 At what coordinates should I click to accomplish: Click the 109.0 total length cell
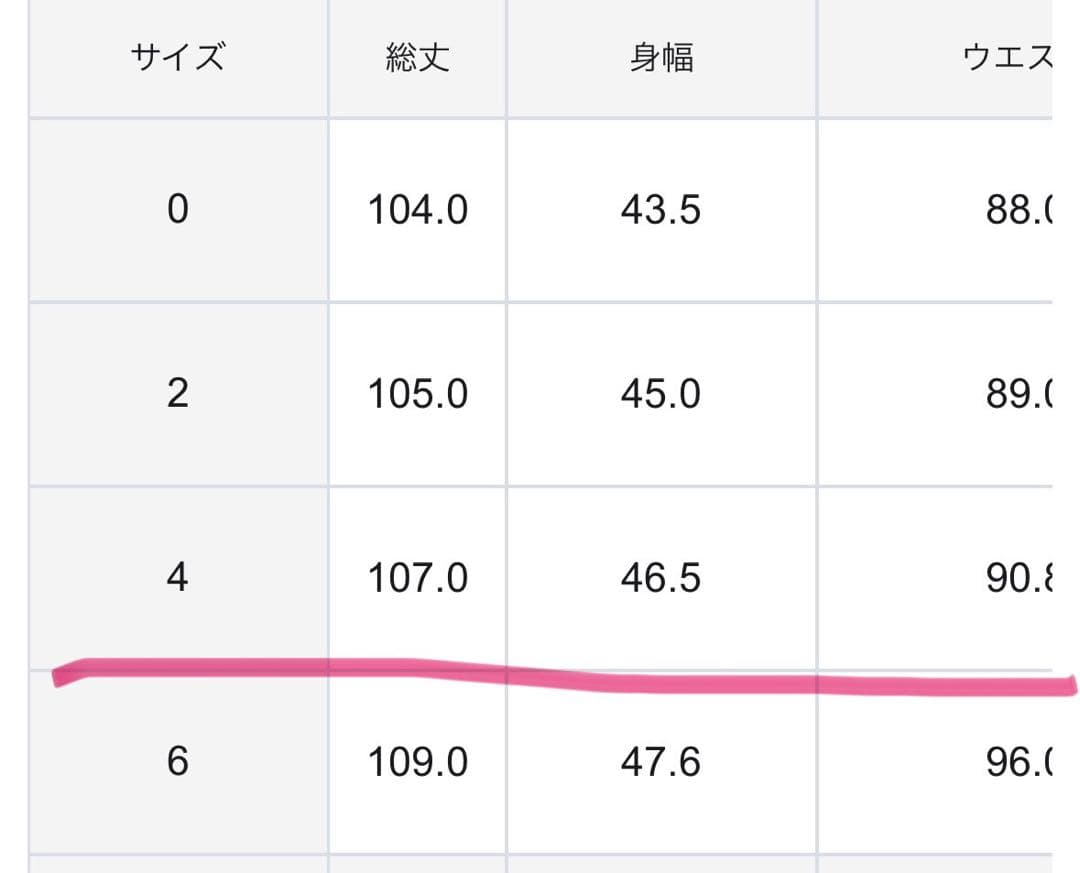pos(417,762)
